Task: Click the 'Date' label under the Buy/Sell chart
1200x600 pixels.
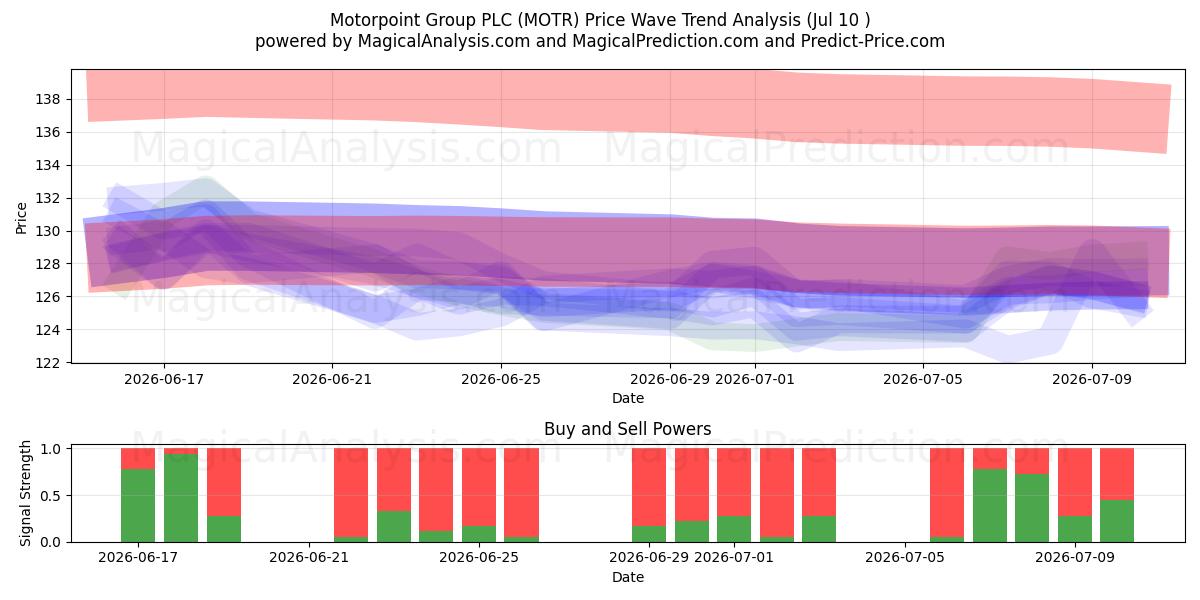Action: [628, 577]
